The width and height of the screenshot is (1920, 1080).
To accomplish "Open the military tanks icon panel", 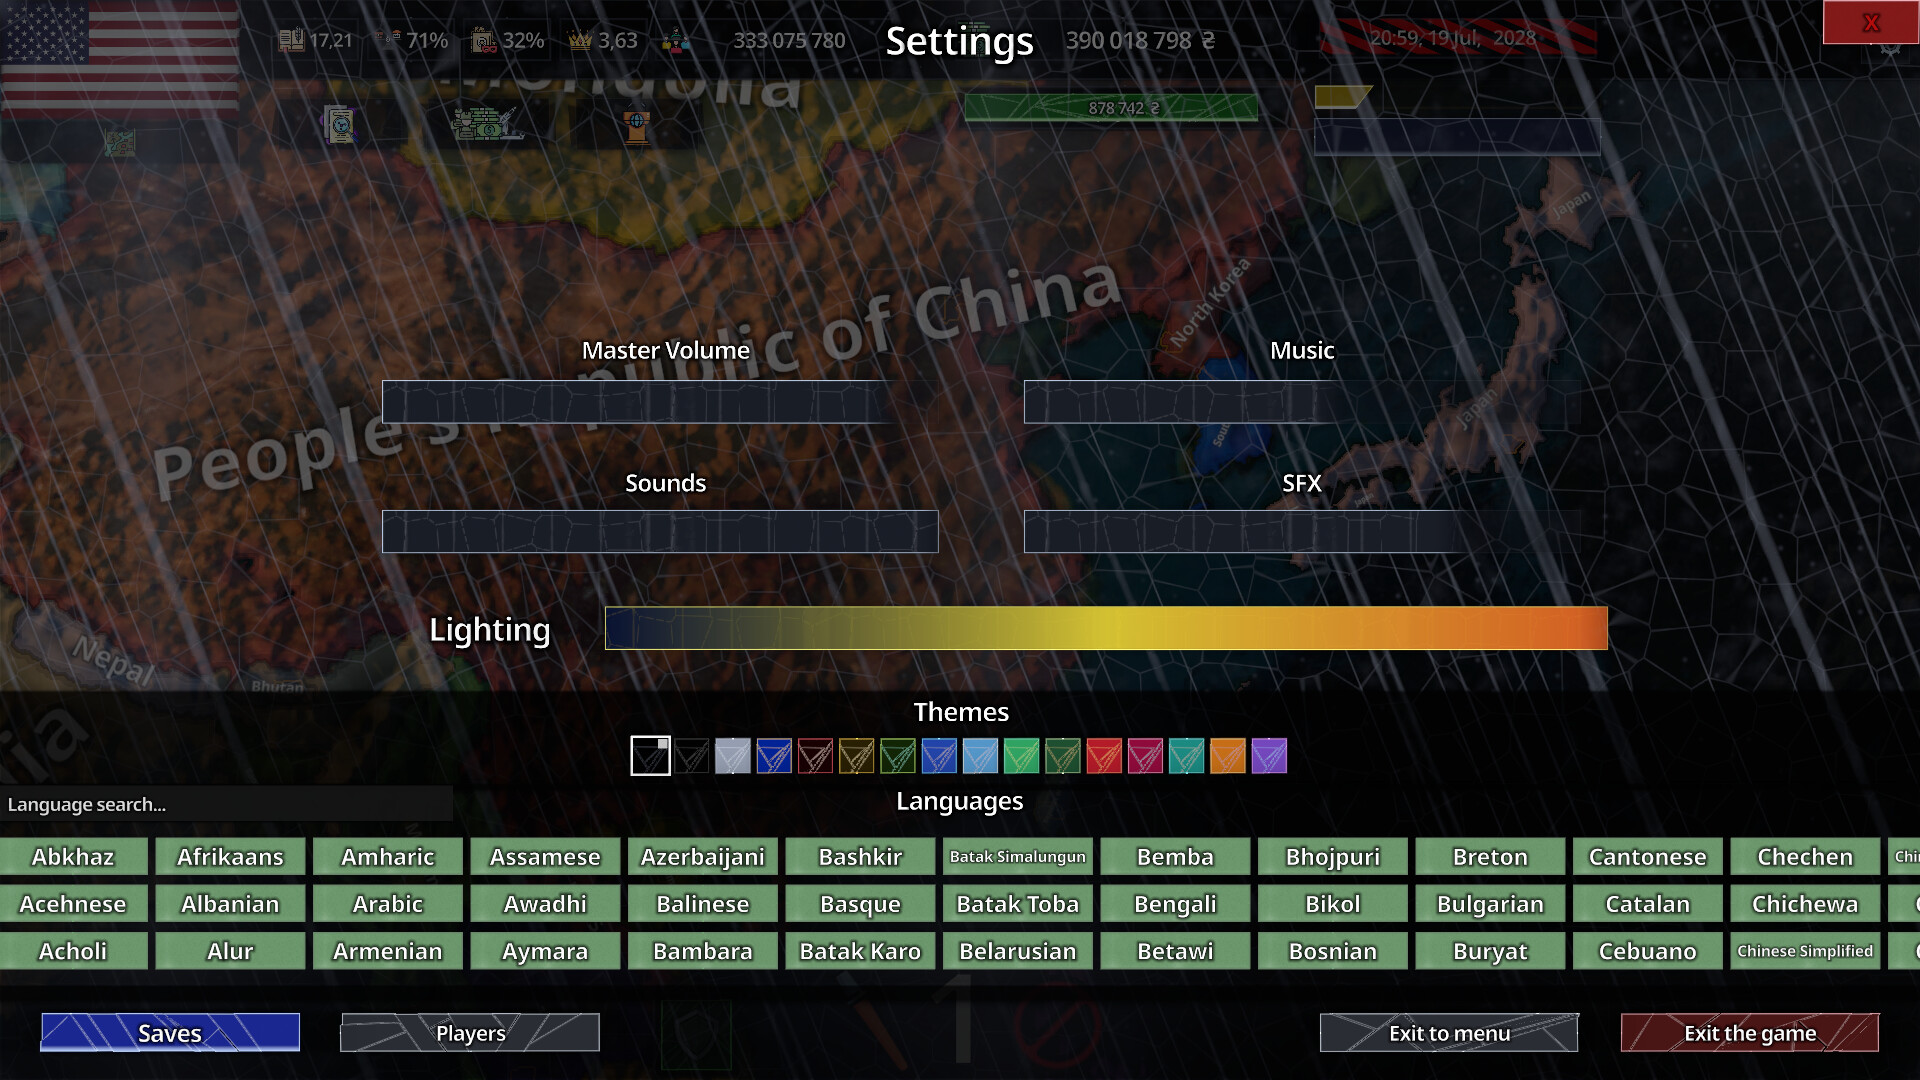I will pyautogui.click(x=487, y=125).
